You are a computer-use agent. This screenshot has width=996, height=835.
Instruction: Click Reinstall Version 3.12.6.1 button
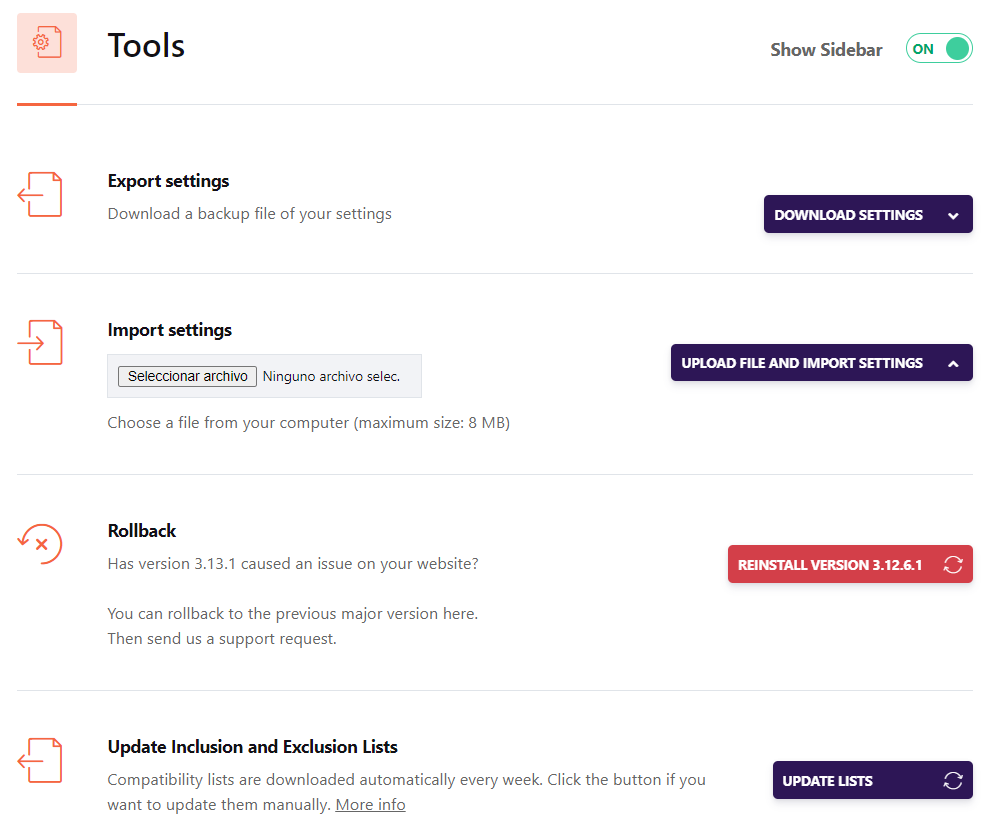tap(850, 564)
